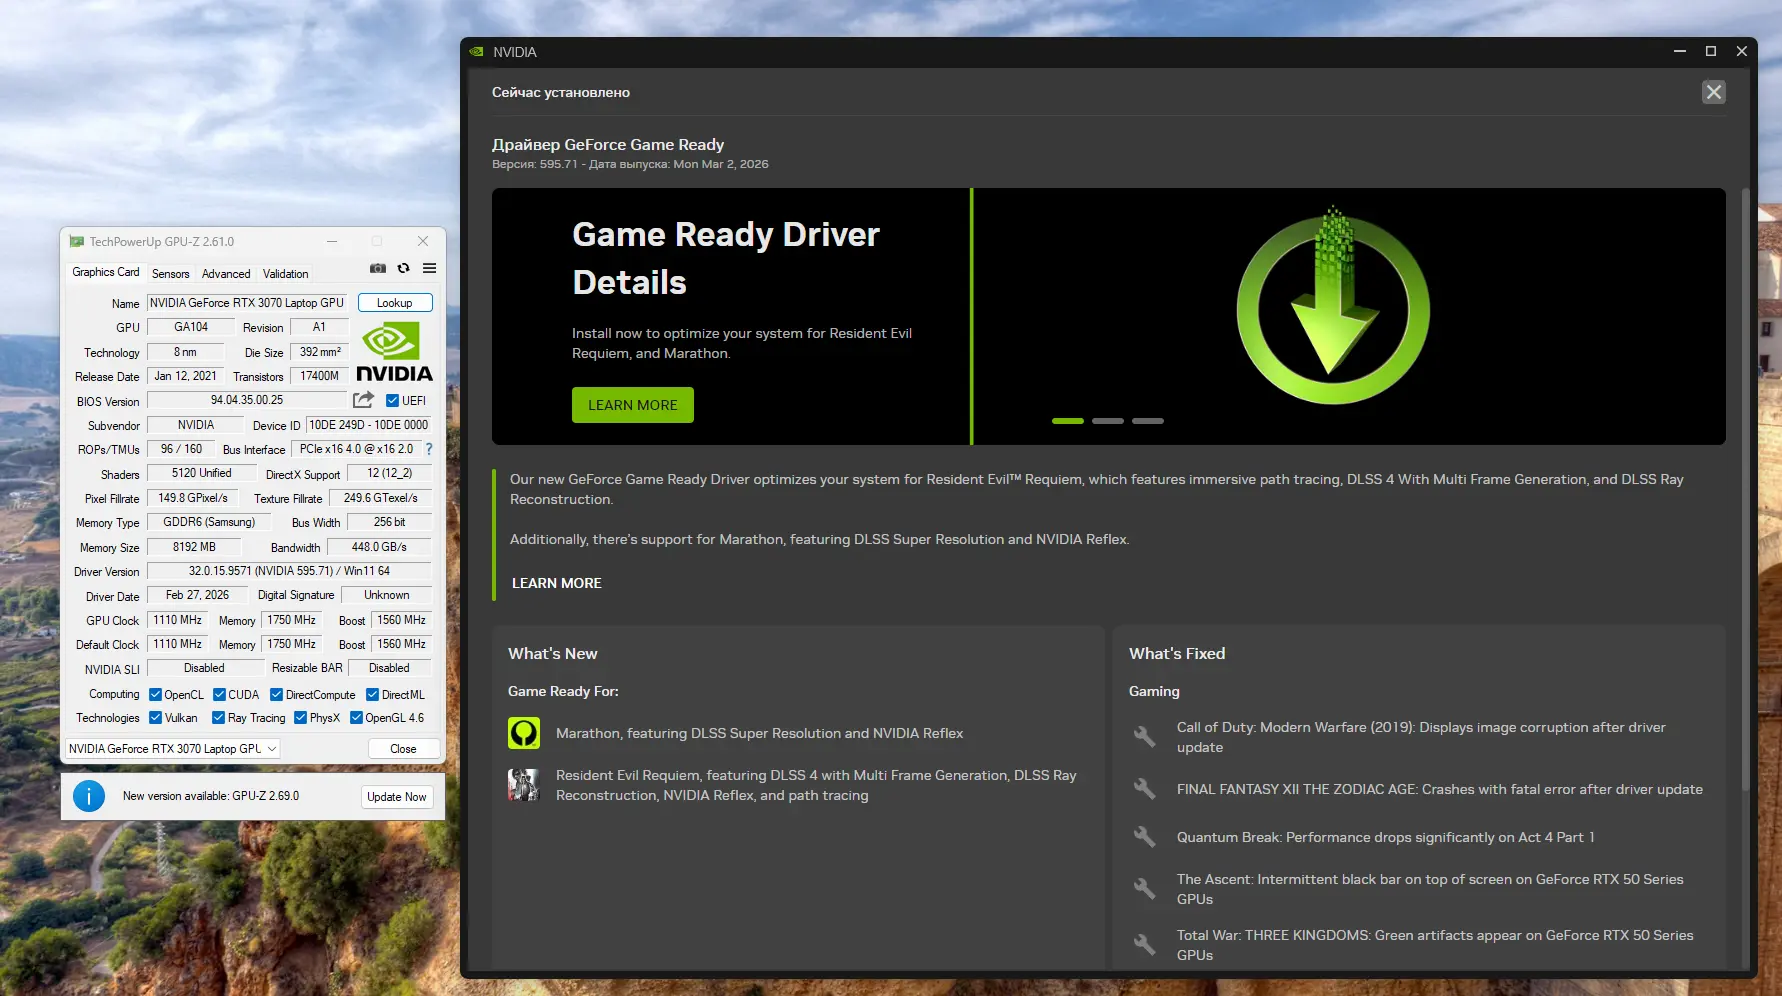This screenshot has height=996, width=1782.
Task: Switch to the Sensors tab
Action: click(171, 274)
